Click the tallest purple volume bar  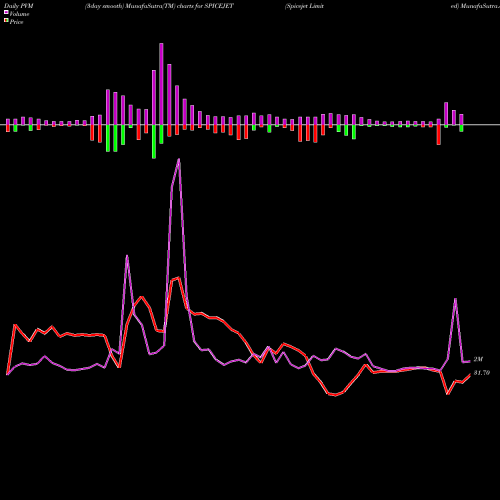coord(161,84)
